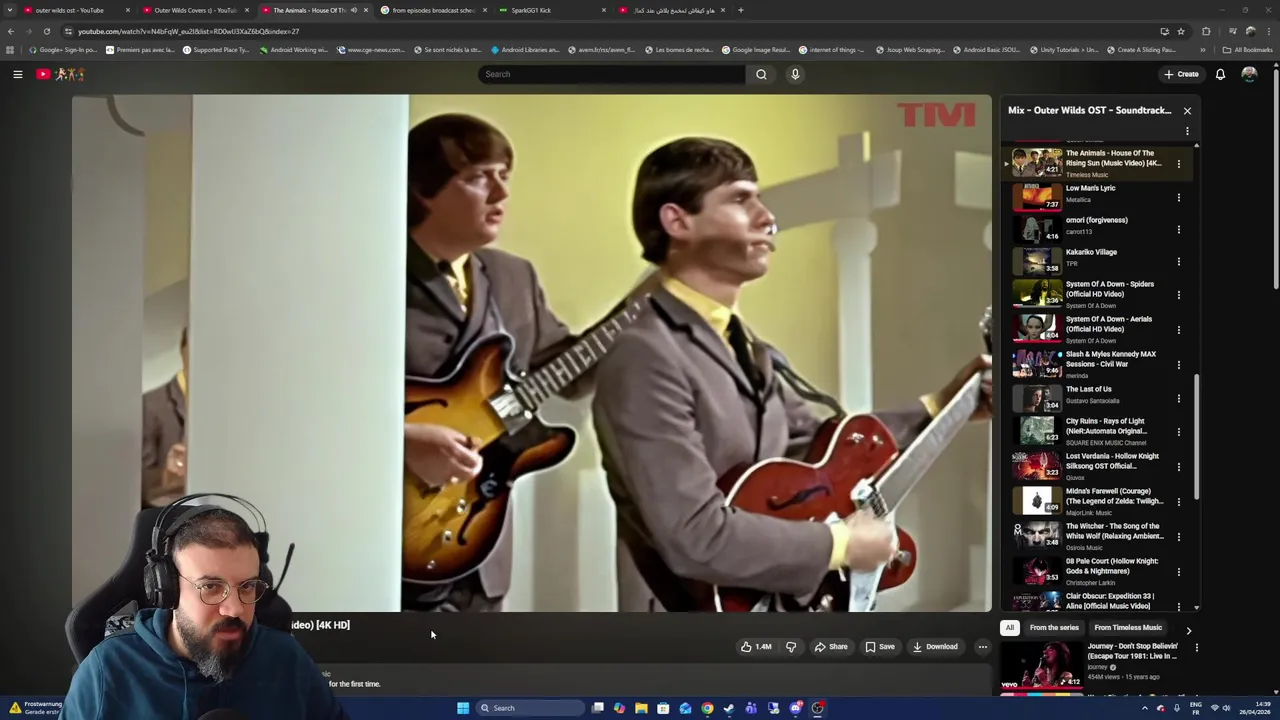Click the Create button
Image resolution: width=1280 pixels, height=720 pixels.
(x=1181, y=74)
